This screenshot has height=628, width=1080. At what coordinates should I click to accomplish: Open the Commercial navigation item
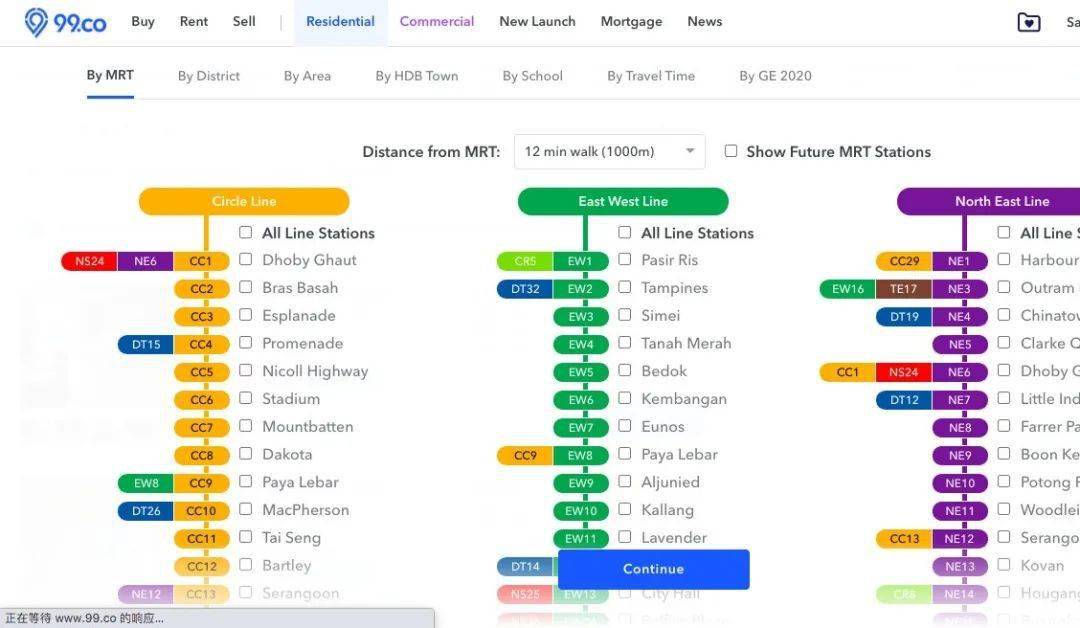coord(437,21)
